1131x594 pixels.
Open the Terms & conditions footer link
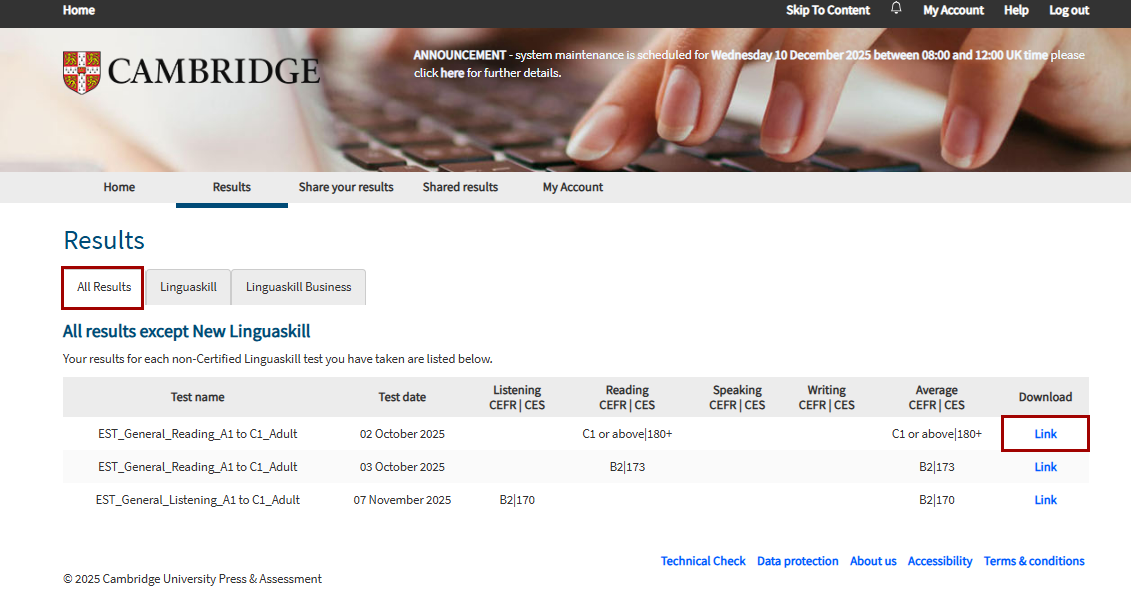coord(1033,561)
